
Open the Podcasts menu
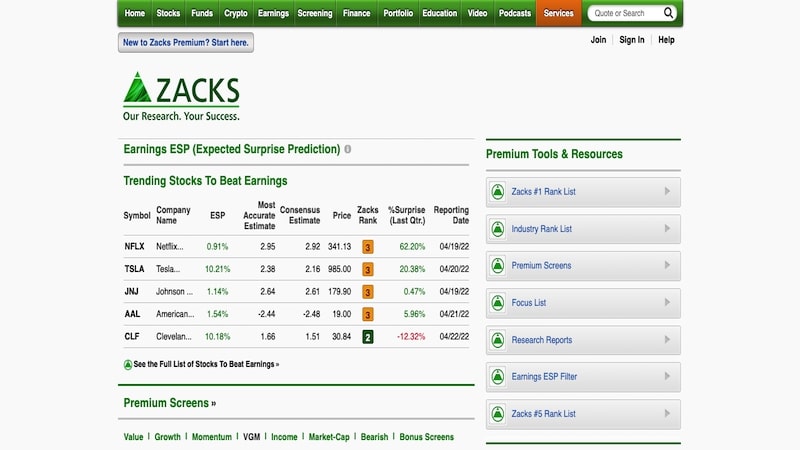[515, 13]
